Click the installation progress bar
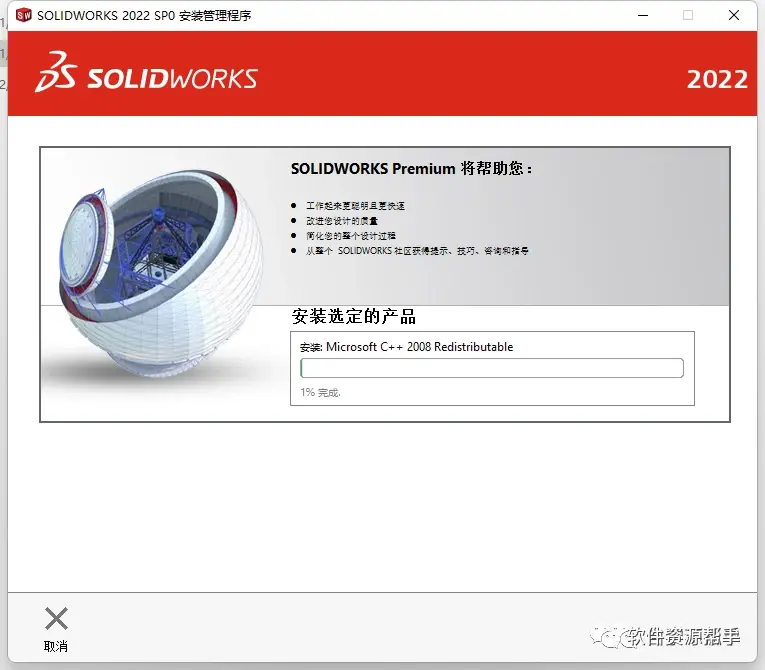The width and height of the screenshot is (765, 670). click(x=492, y=368)
